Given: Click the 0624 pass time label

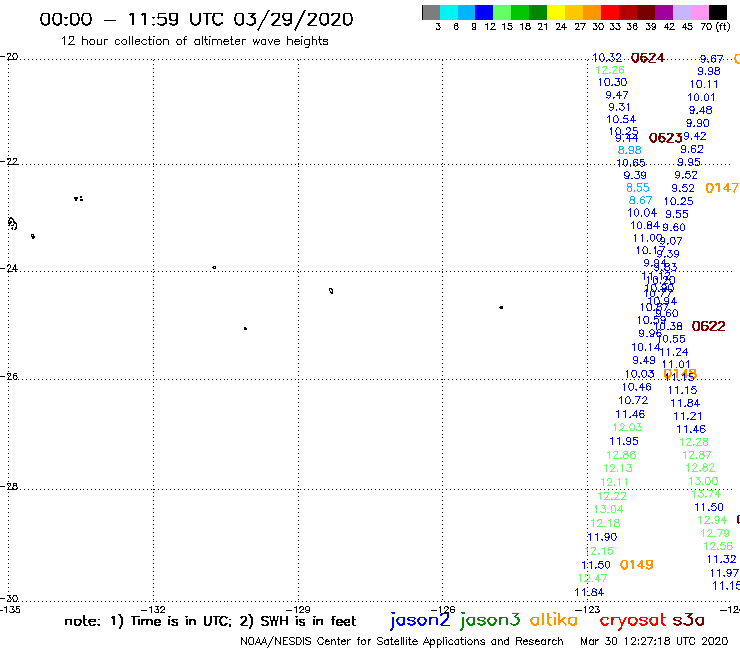Looking at the screenshot, I should point(648,58).
